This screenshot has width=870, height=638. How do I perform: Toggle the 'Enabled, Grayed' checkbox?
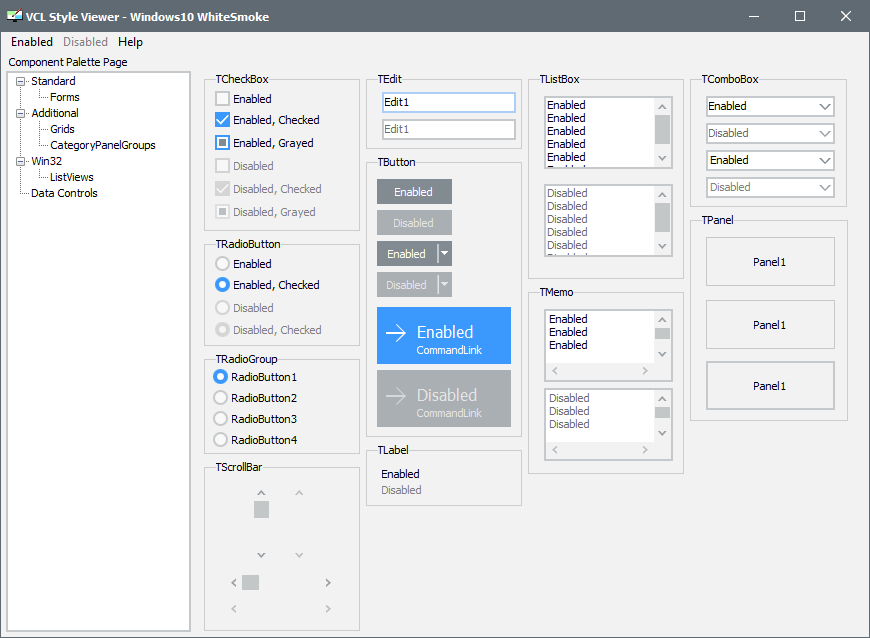[x=222, y=143]
